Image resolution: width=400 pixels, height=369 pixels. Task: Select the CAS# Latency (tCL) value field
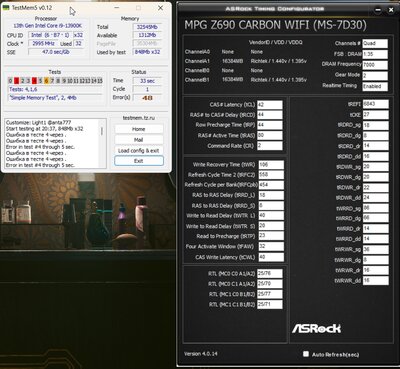click(270, 105)
